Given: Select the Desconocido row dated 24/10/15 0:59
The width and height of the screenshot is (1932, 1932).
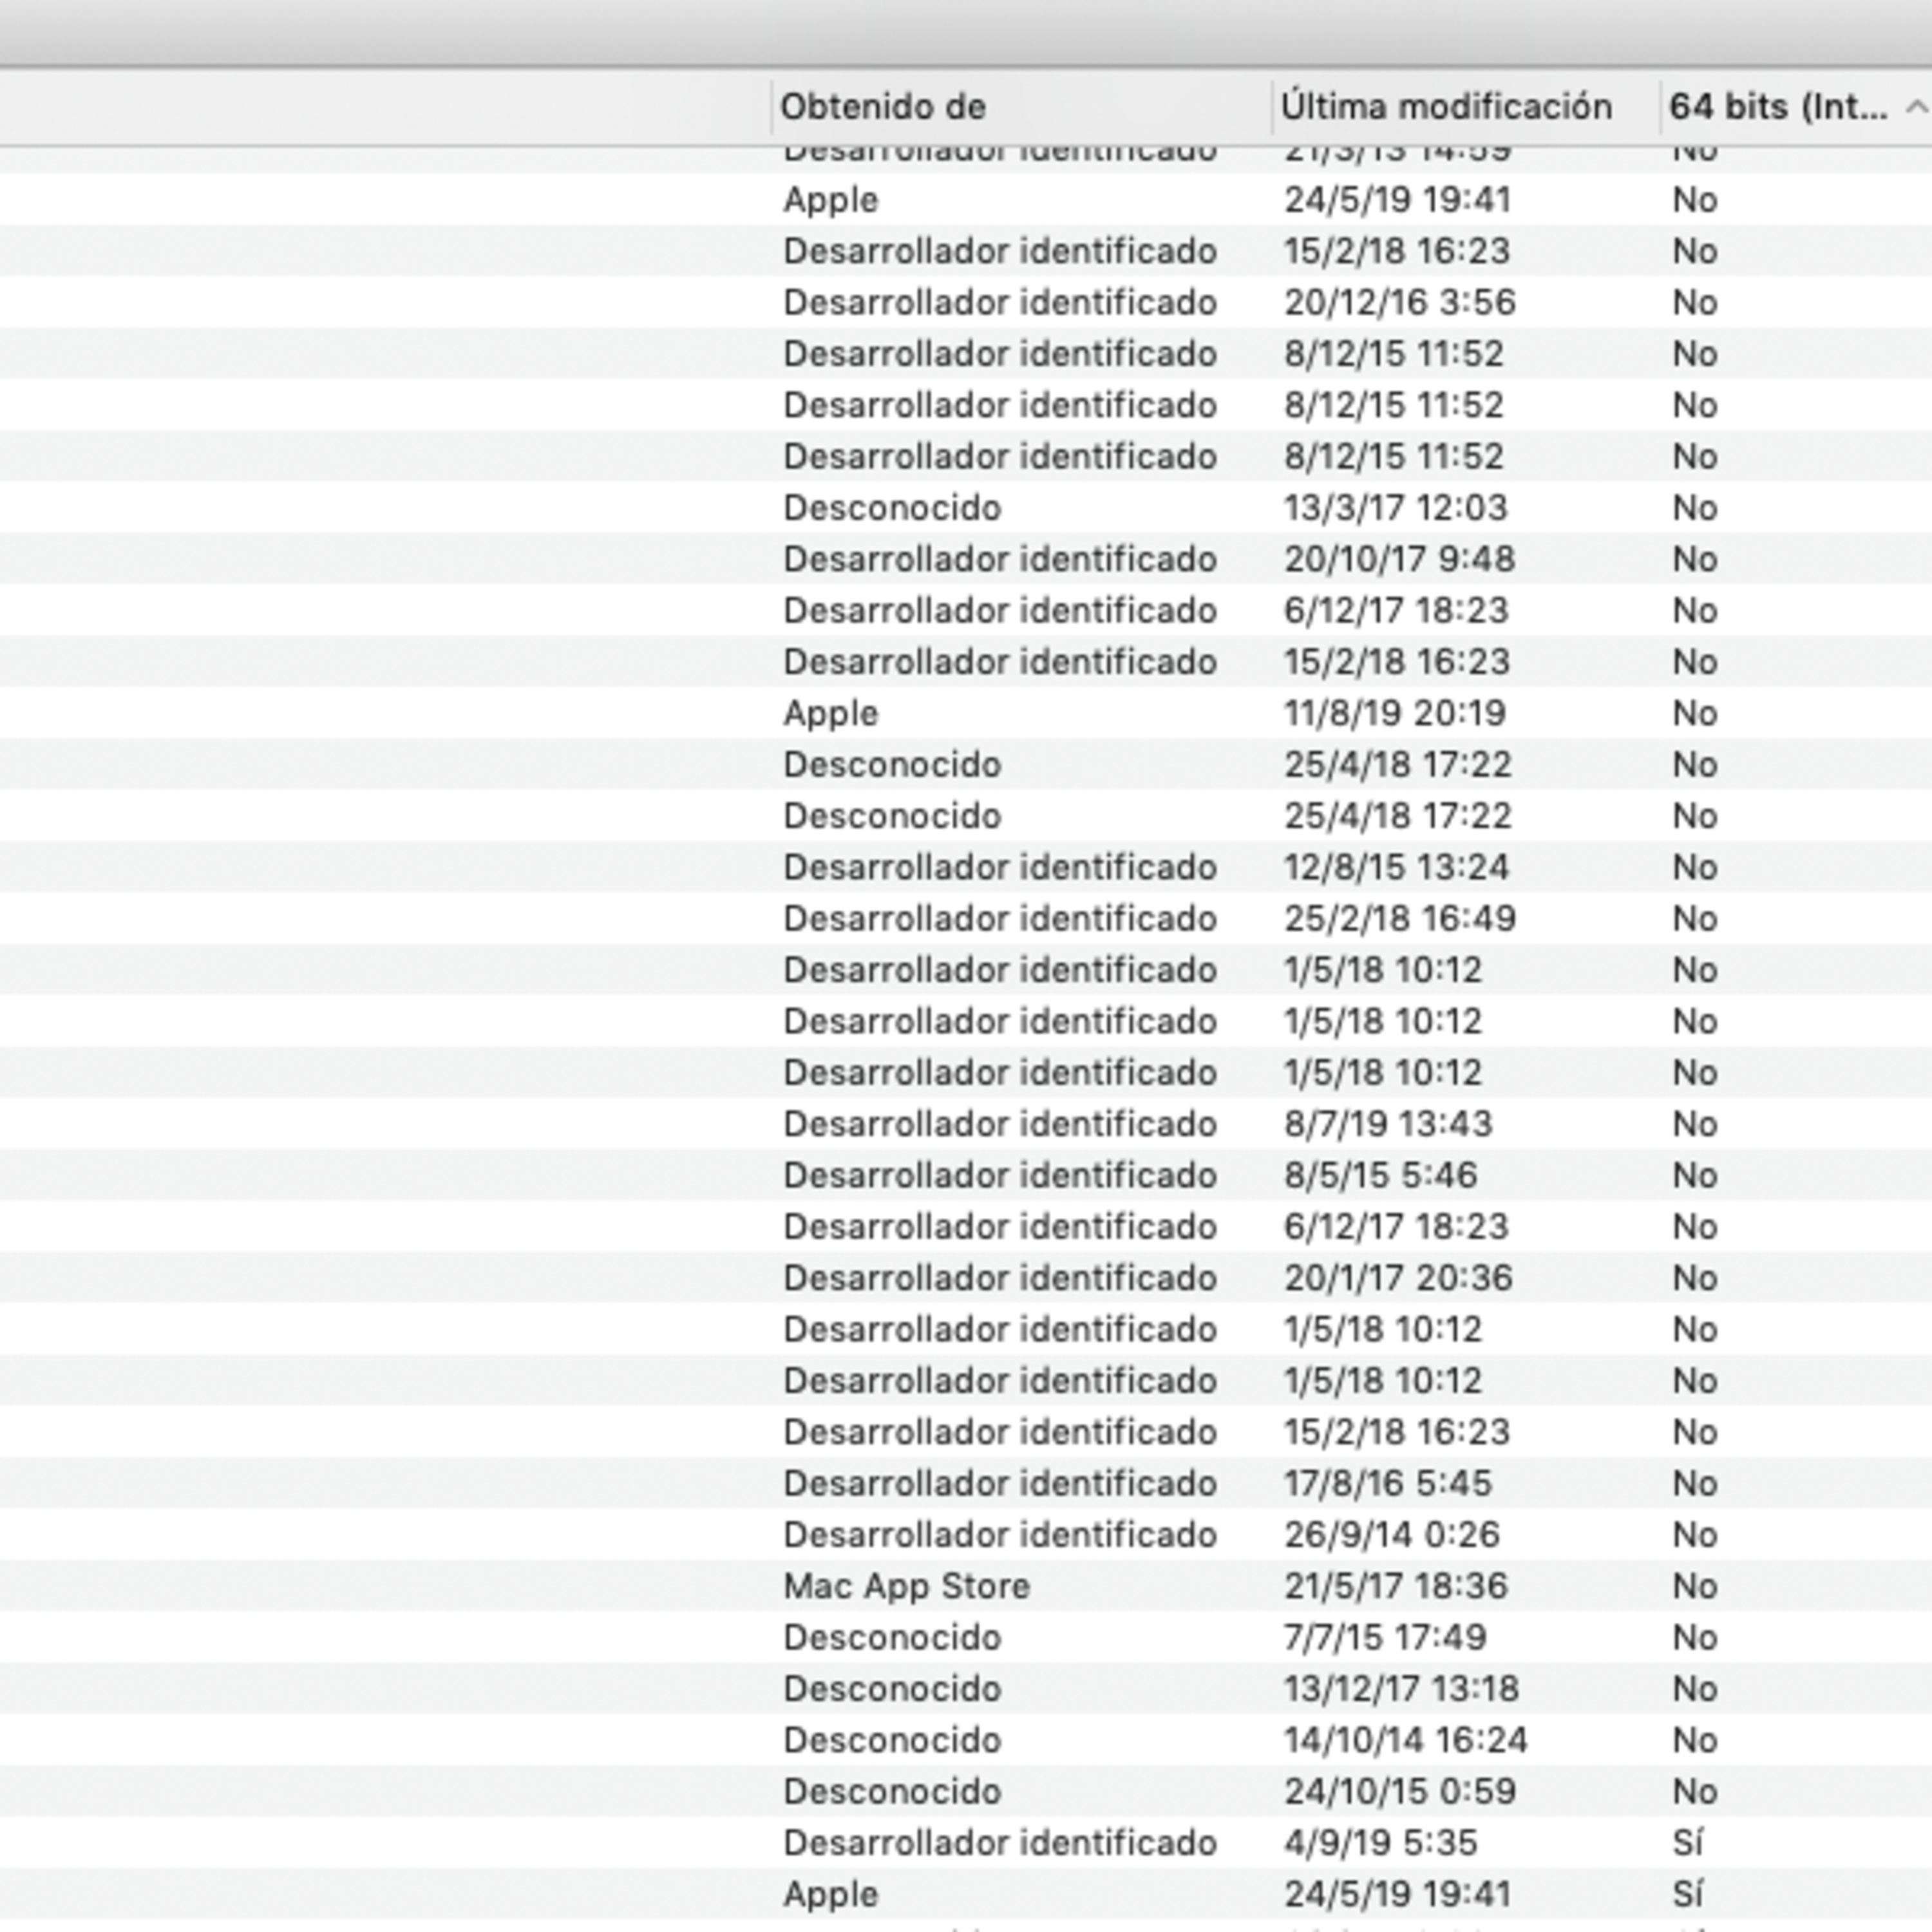Looking at the screenshot, I should tap(892, 1791).
